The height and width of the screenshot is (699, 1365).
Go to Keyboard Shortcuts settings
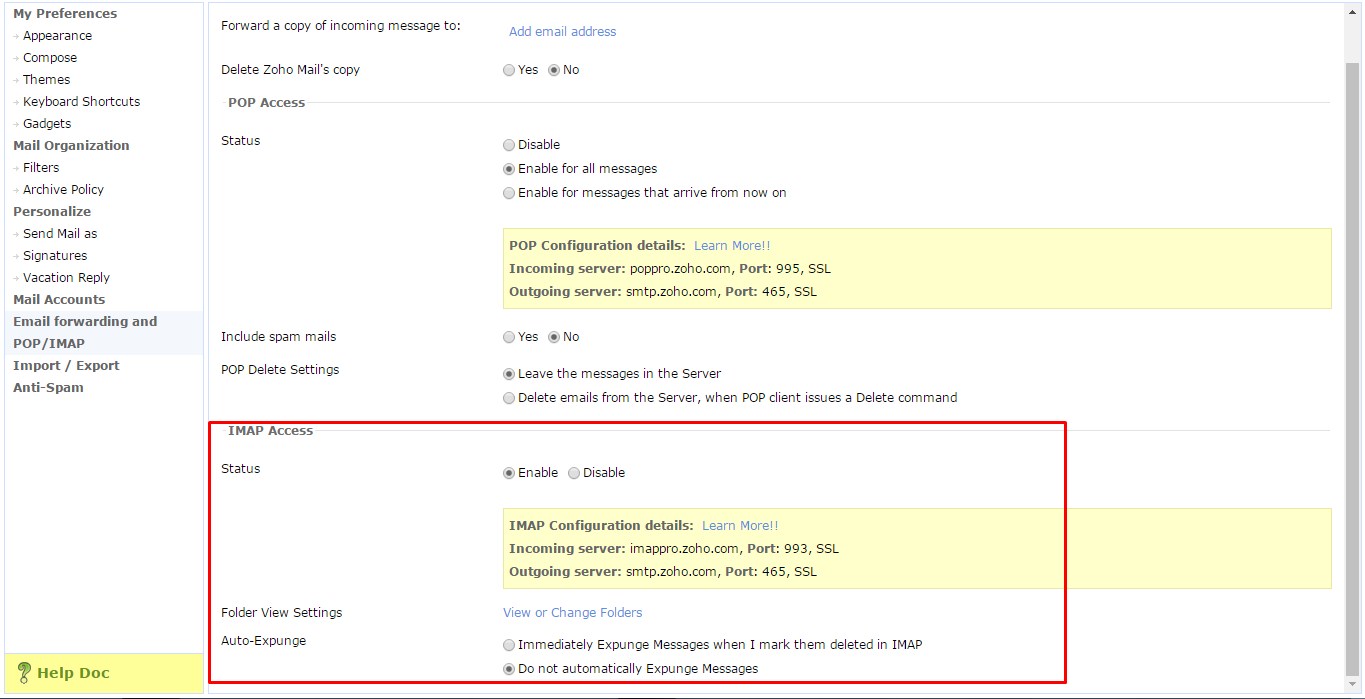(81, 102)
